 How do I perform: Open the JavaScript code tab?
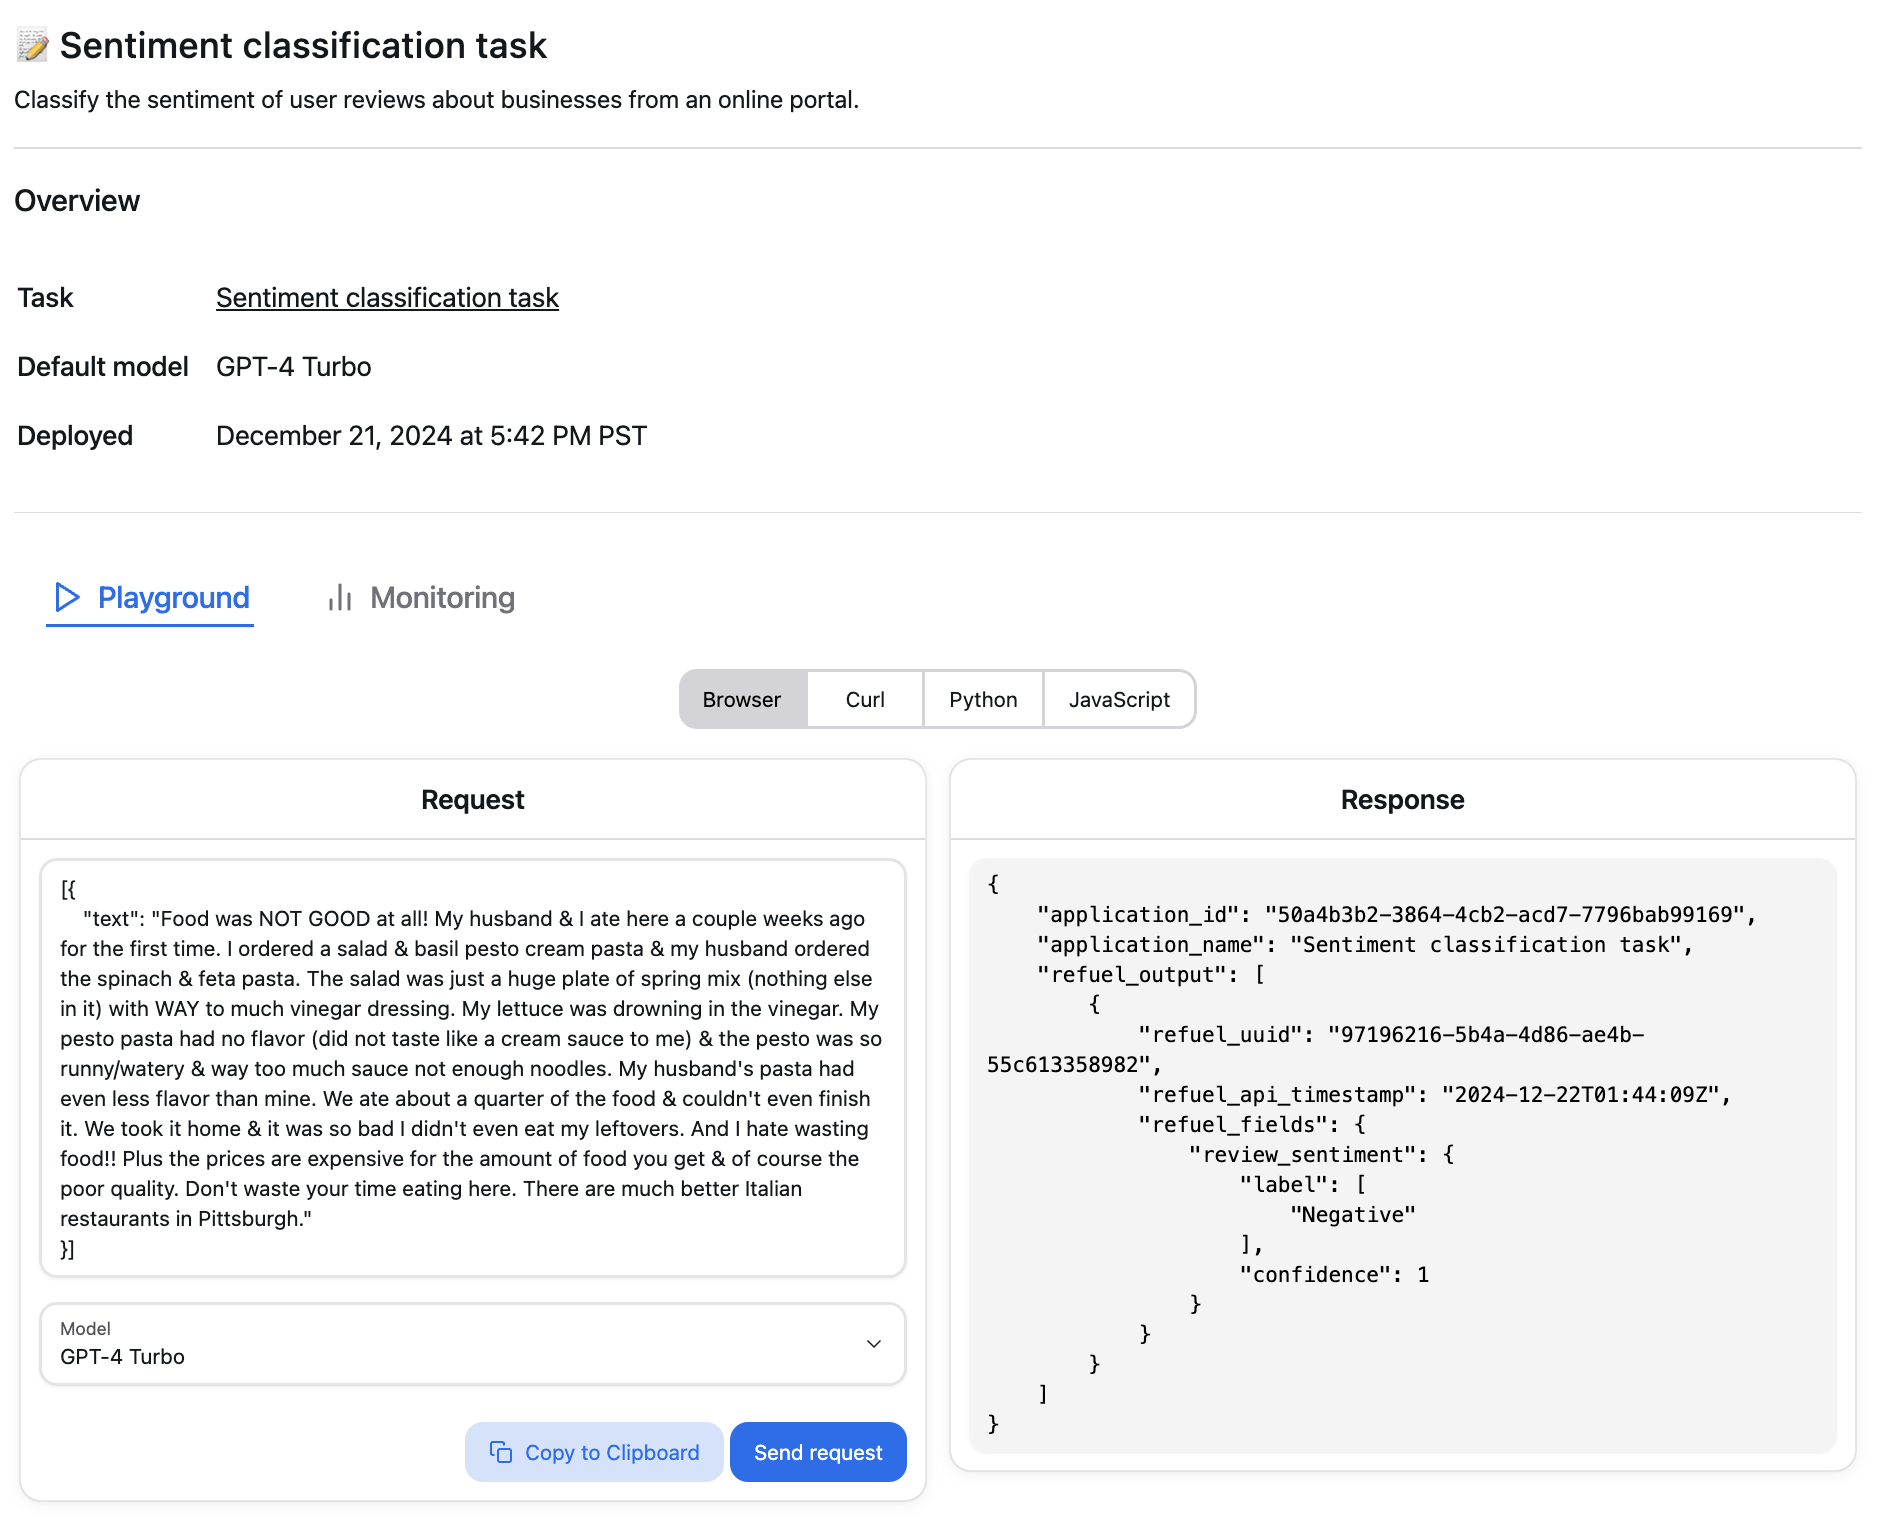(1119, 699)
